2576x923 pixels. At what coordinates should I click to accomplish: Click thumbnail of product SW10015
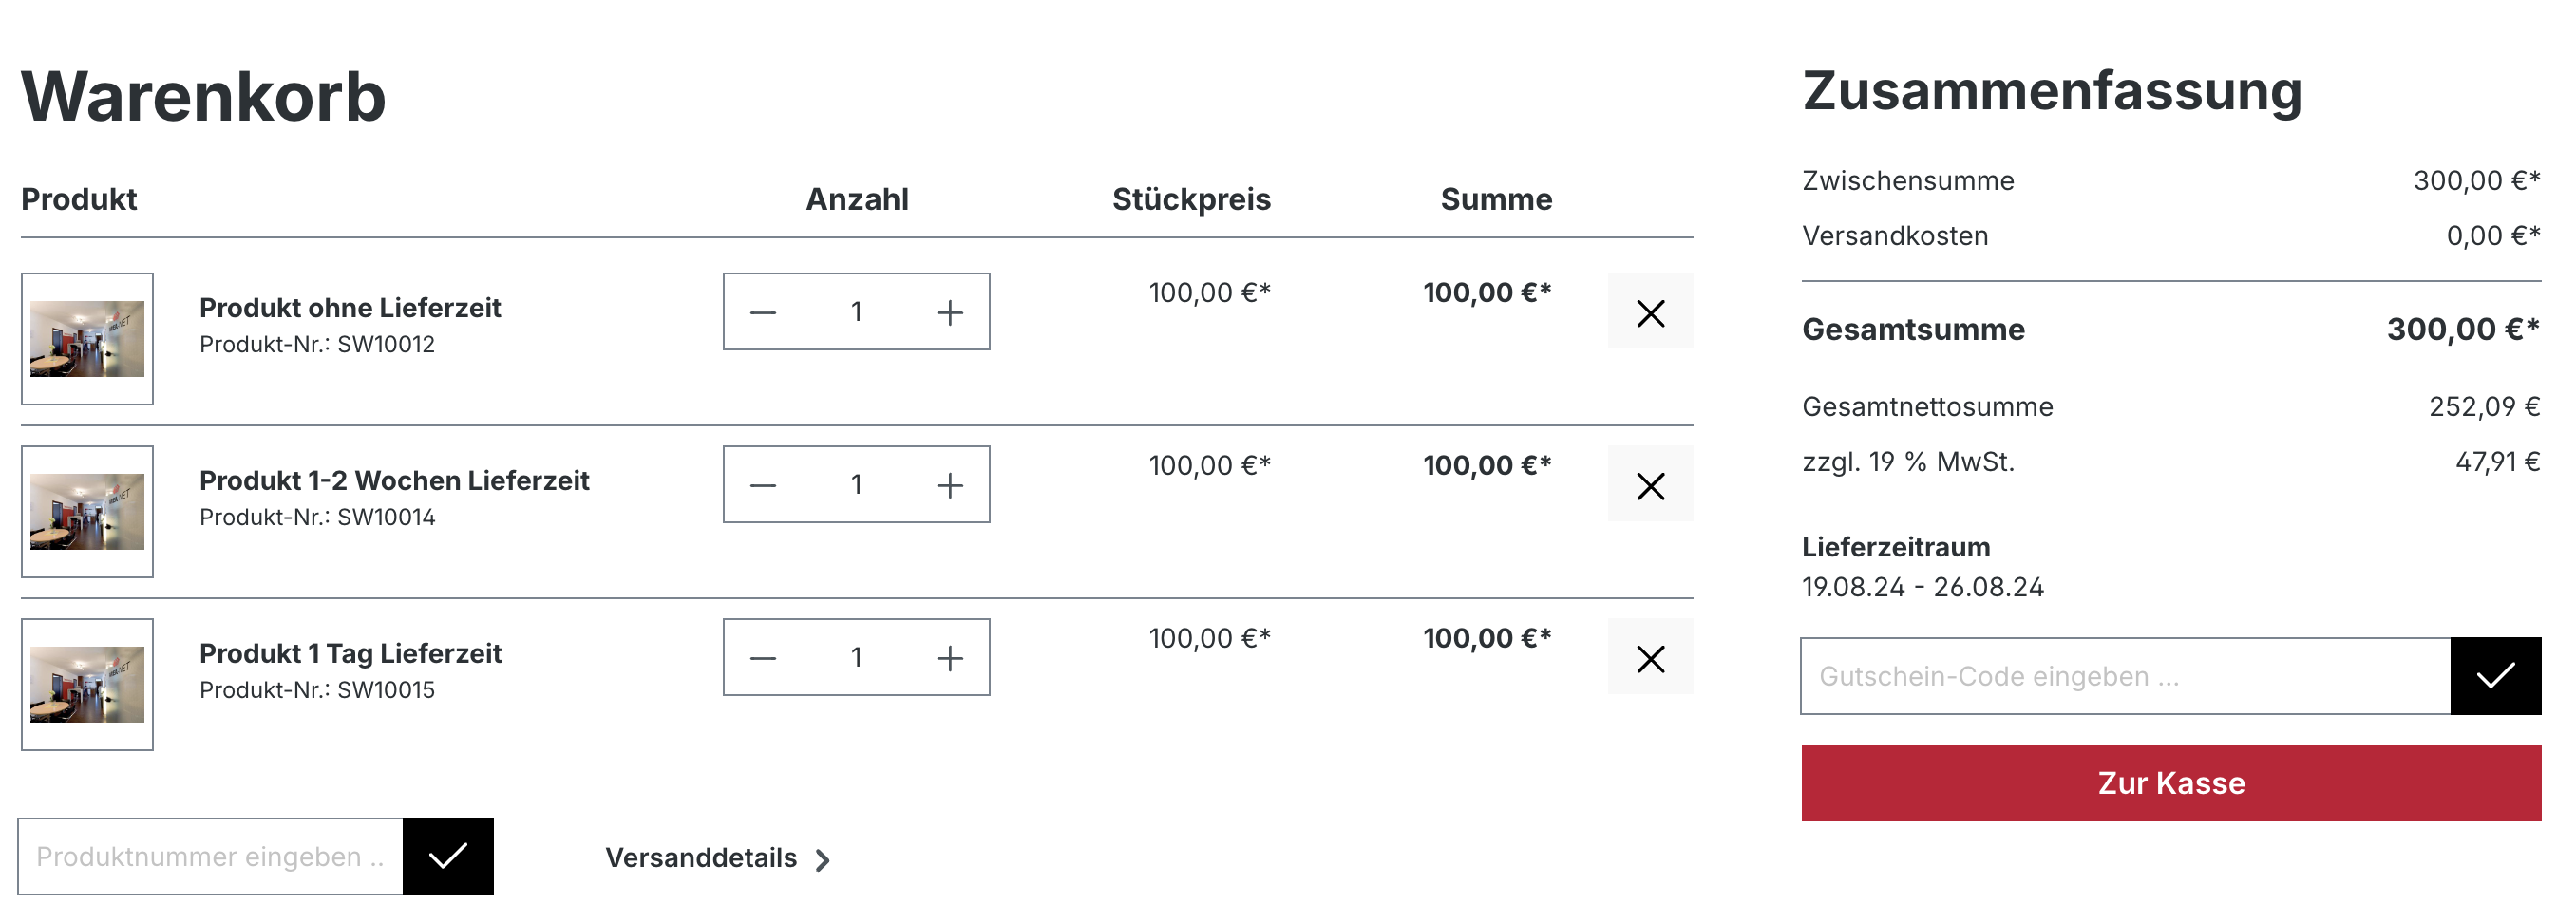pos(87,684)
